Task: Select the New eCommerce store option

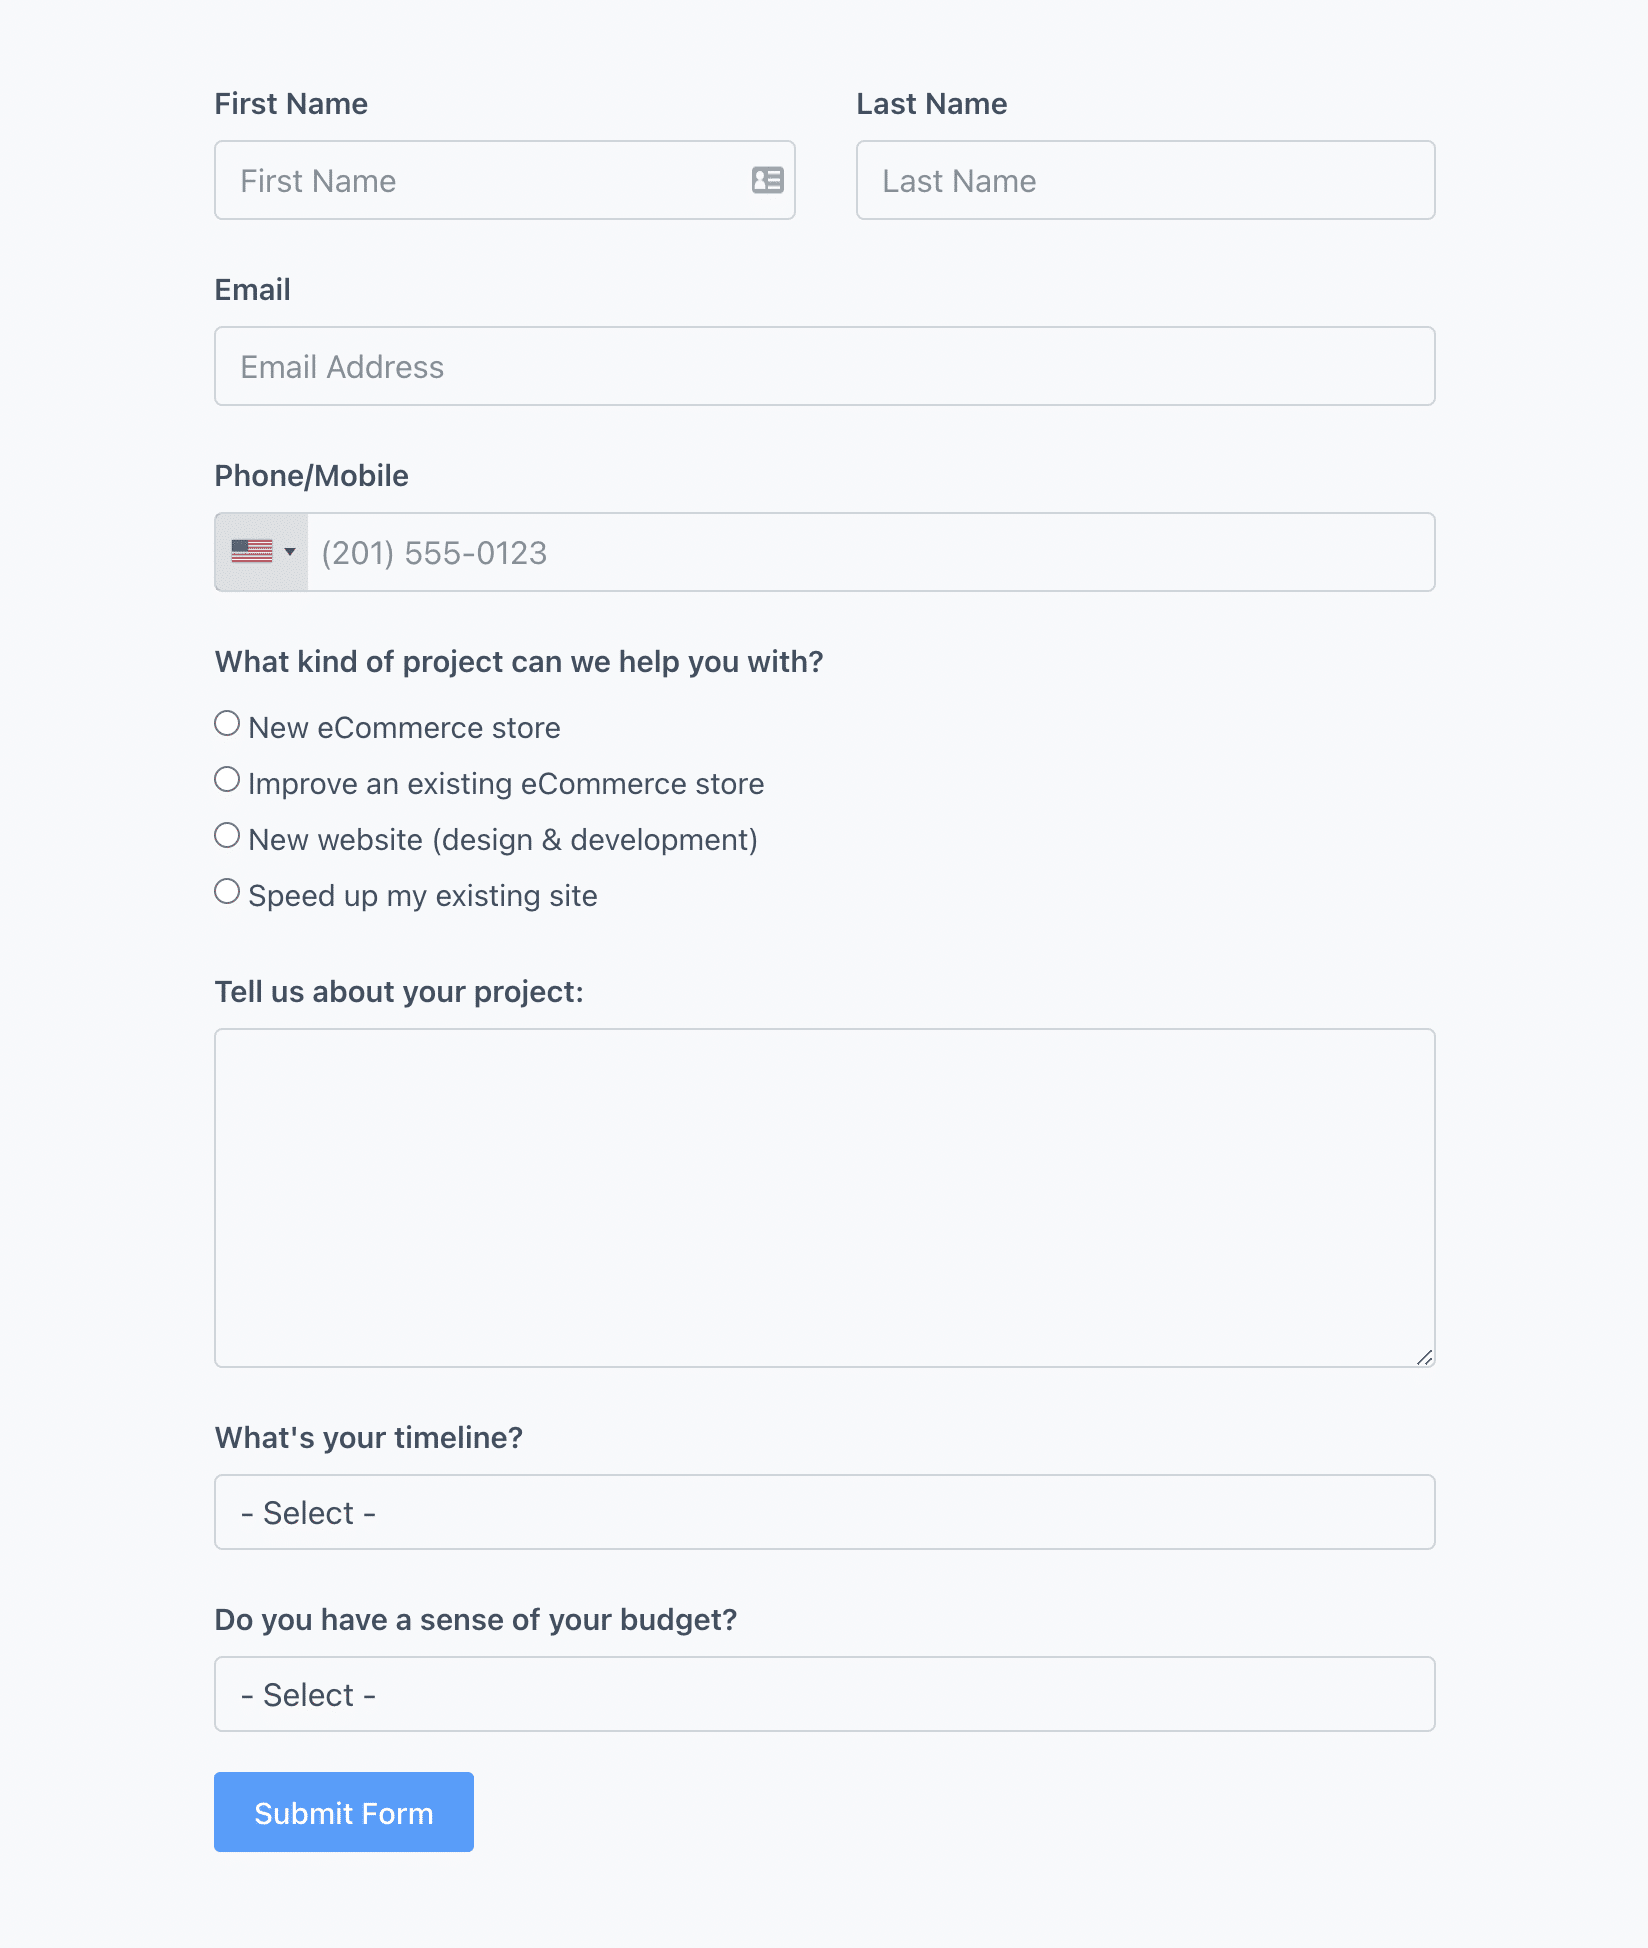Action: pyautogui.click(x=226, y=723)
